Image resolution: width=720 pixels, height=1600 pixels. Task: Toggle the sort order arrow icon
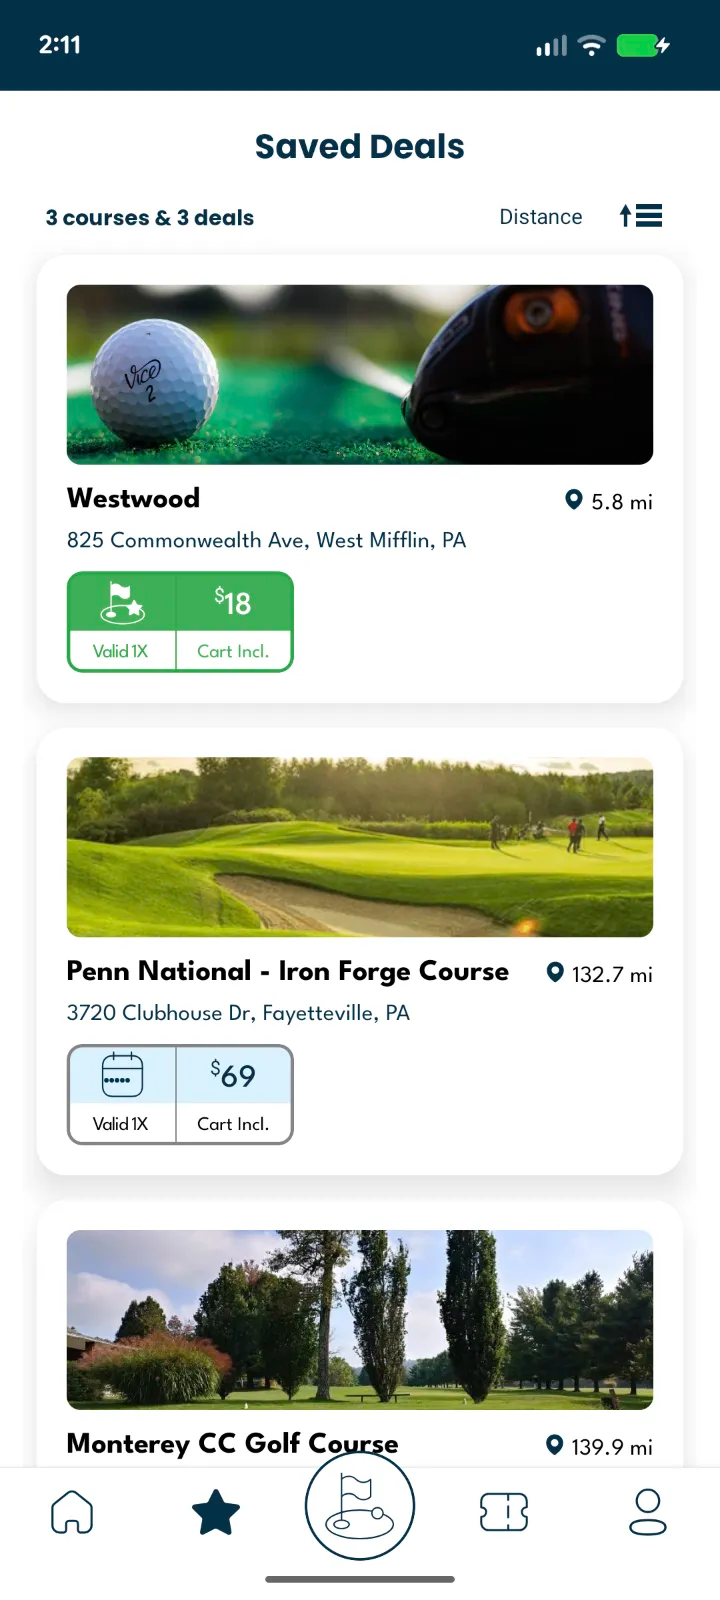[641, 216]
